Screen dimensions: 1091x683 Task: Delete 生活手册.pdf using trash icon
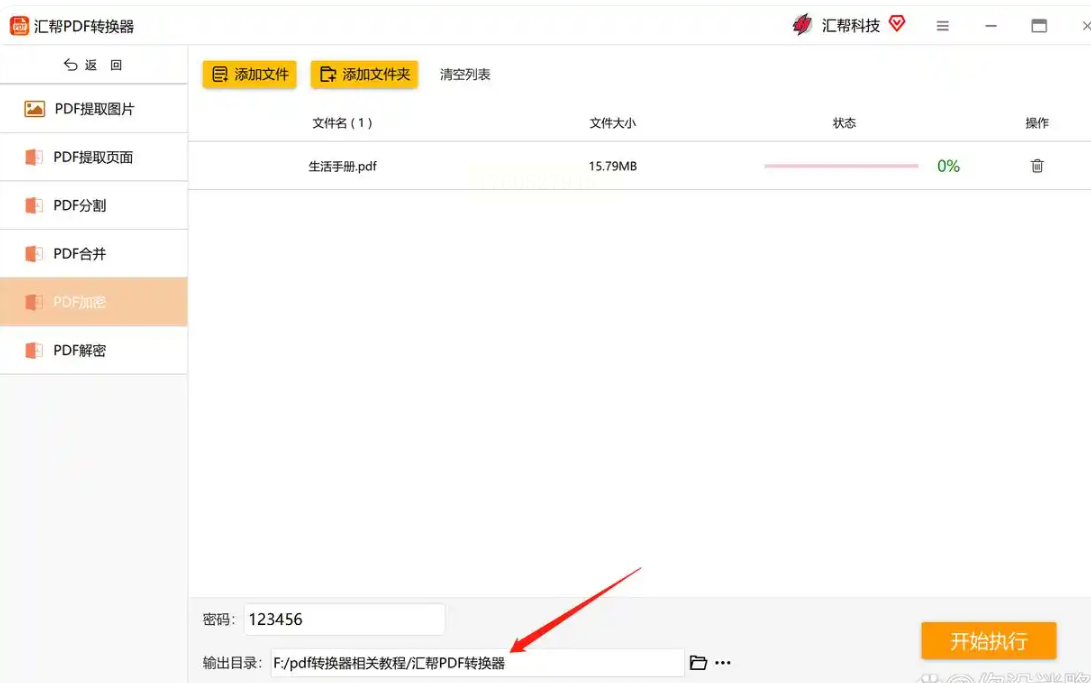pyautogui.click(x=1037, y=166)
